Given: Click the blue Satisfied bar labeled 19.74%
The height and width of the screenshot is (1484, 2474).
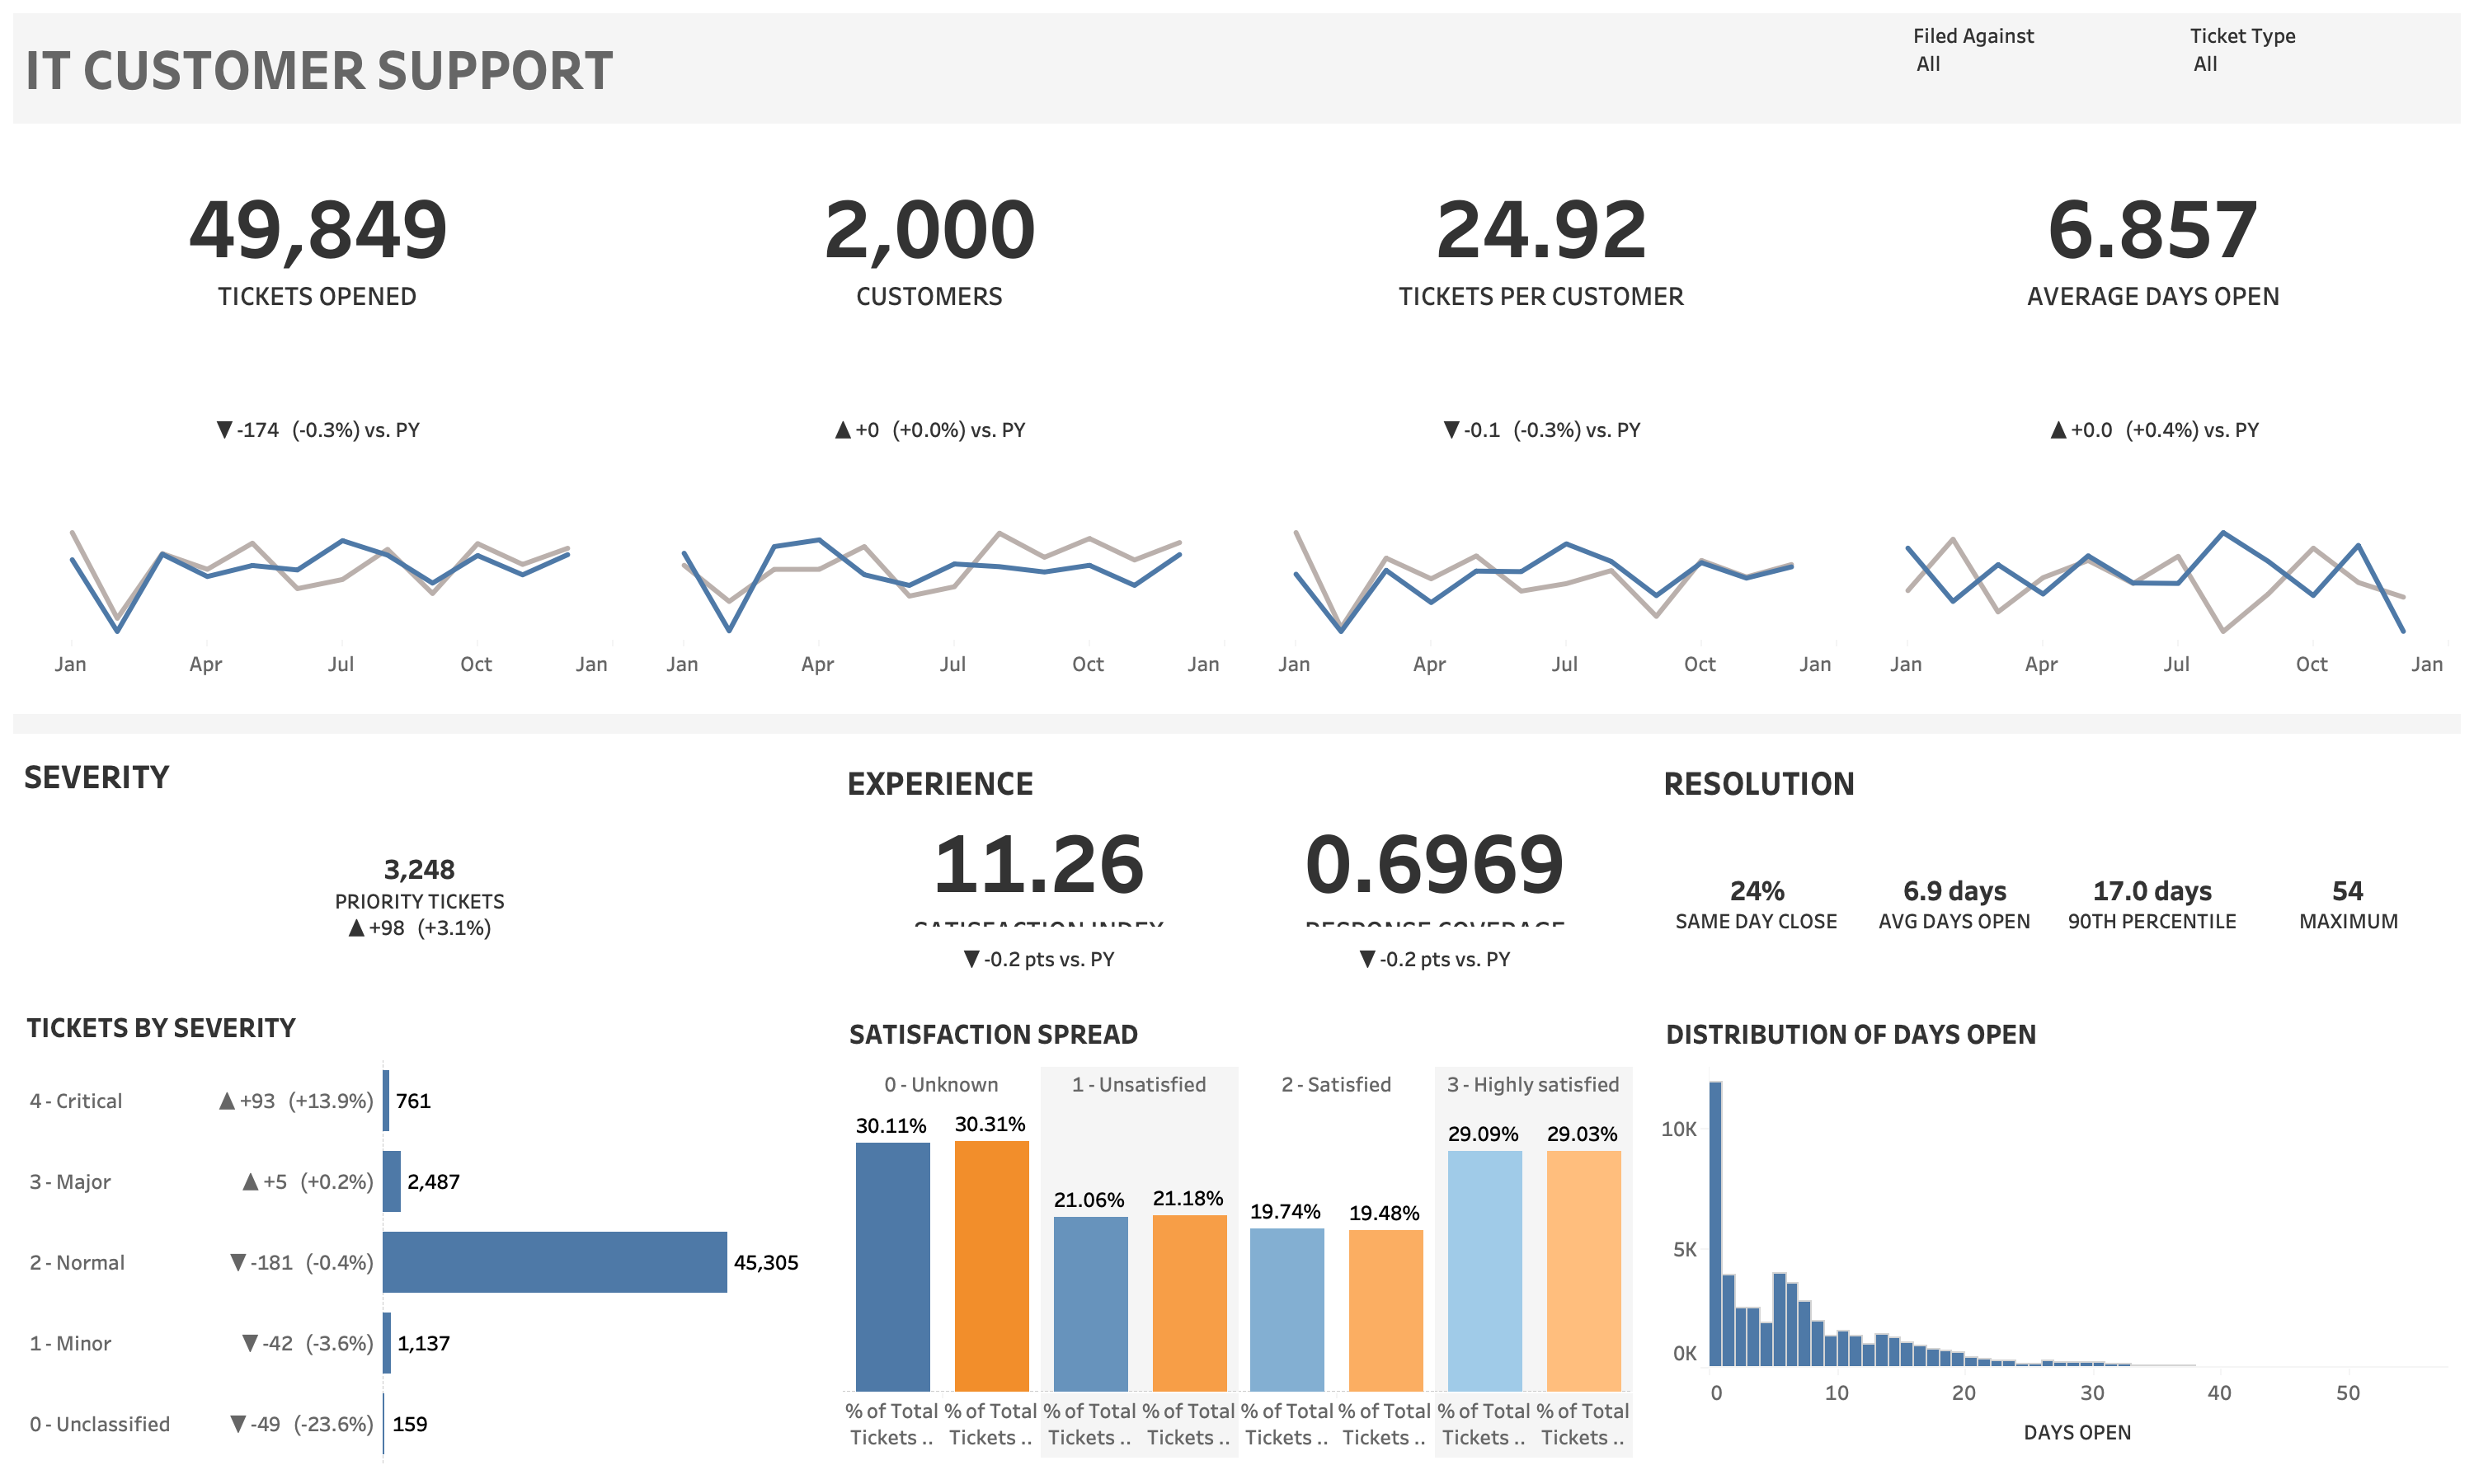Looking at the screenshot, I should (1287, 1310).
